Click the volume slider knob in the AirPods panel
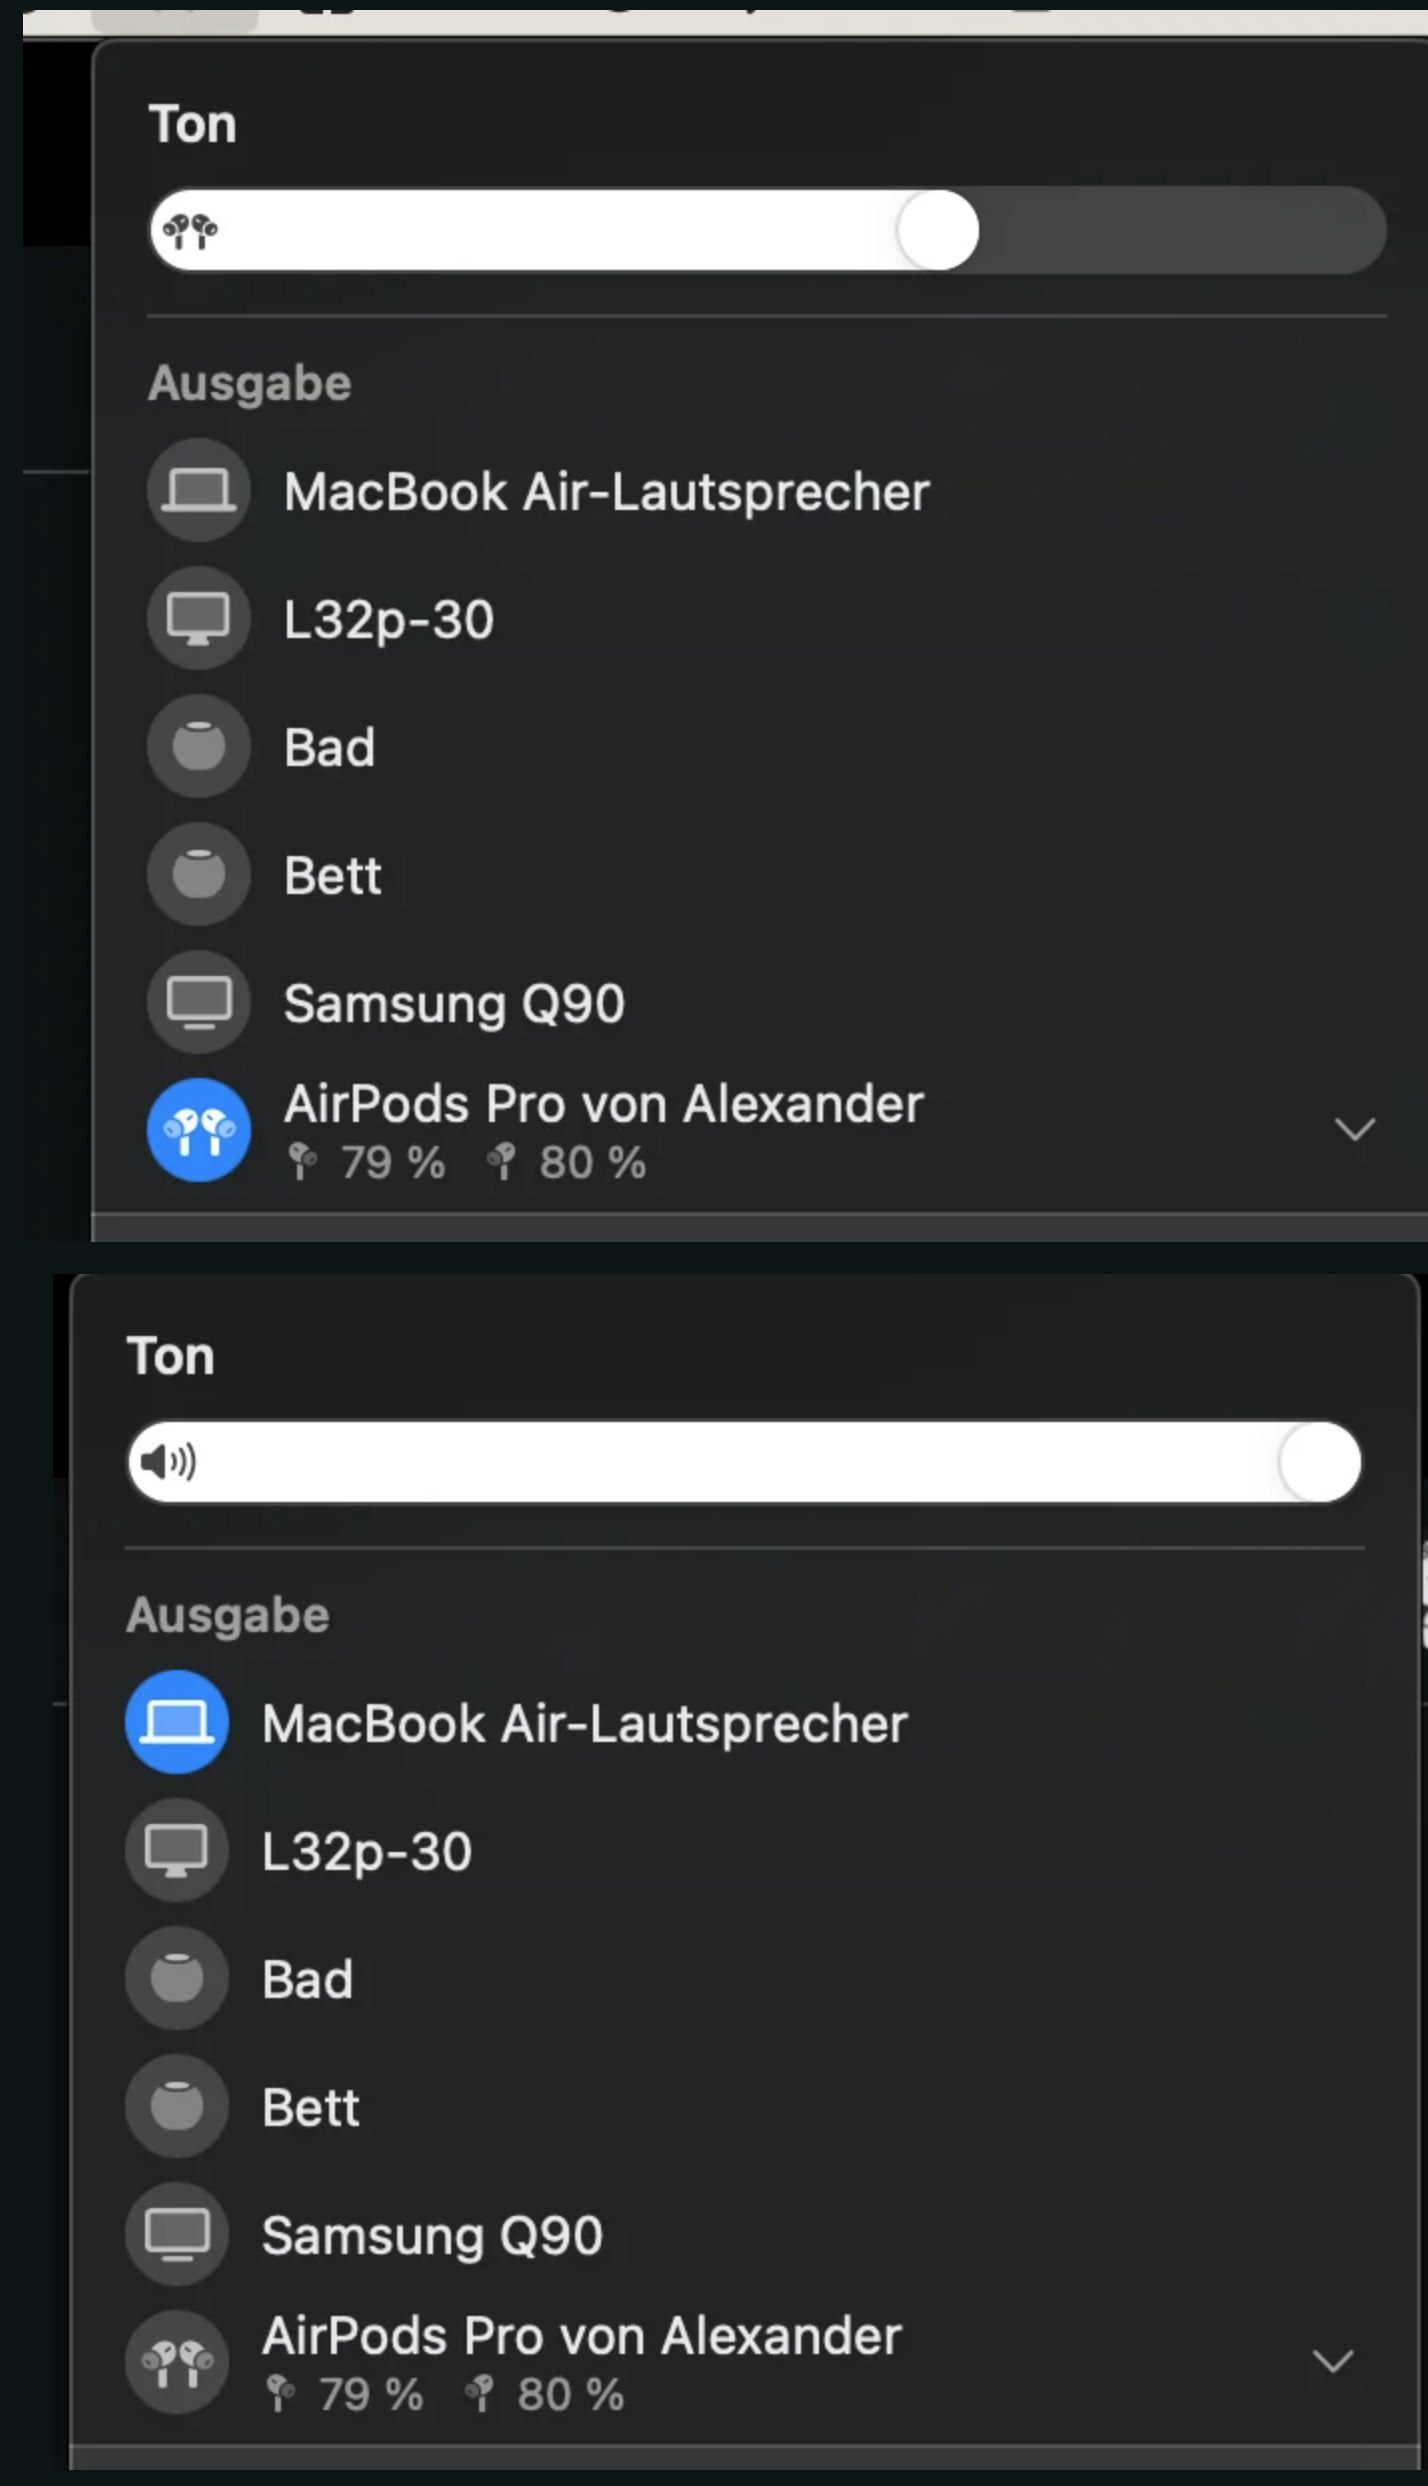The image size is (1428, 2486). click(x=937, y=231)
